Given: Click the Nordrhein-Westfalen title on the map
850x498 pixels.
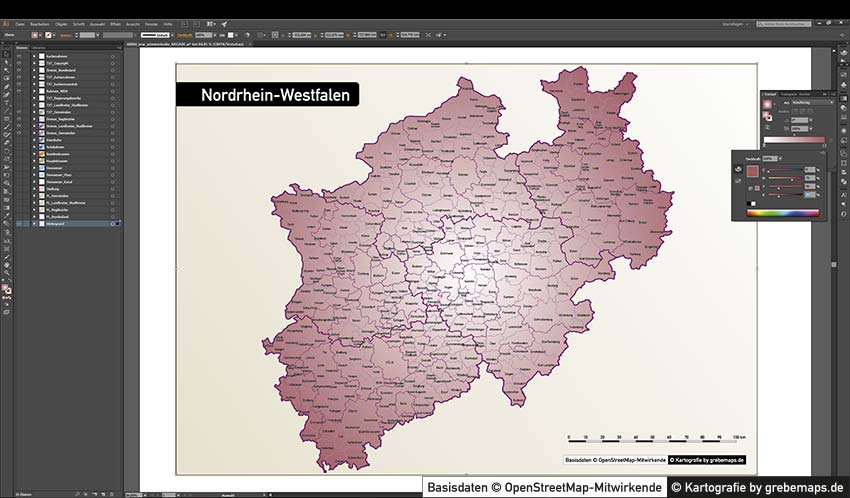Looking at the screenshot, I should [267, 95].
